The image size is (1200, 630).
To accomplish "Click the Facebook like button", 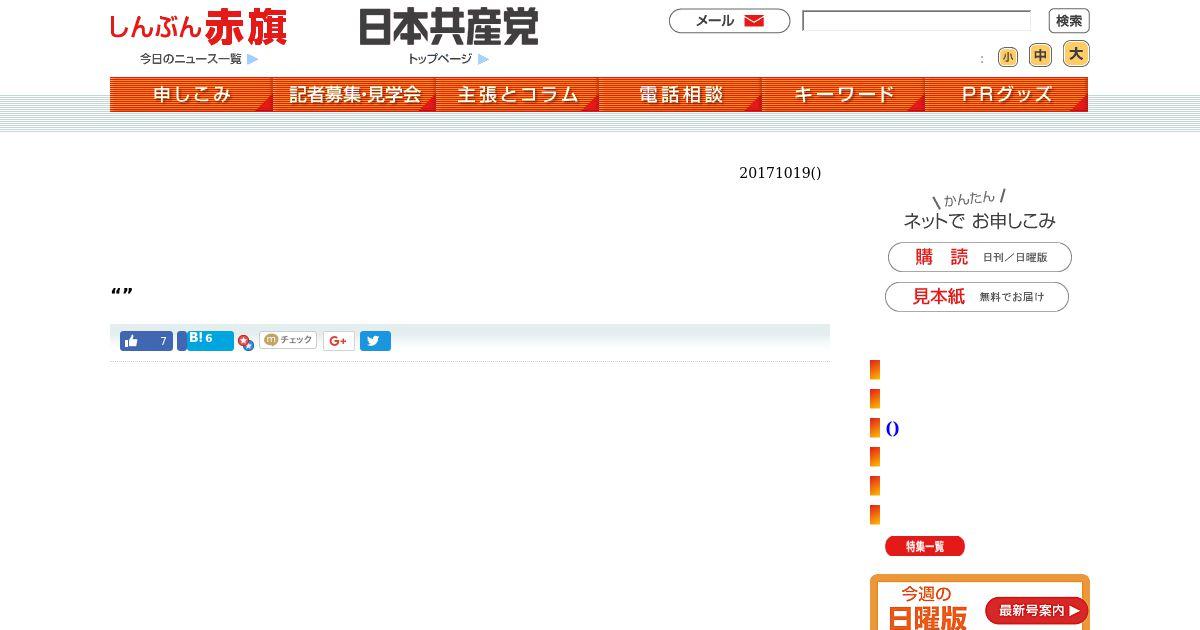I will (146, 341).
